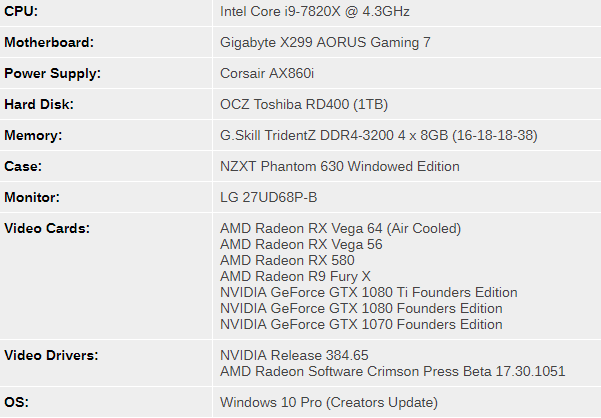Click Gigabyte X299 AORUS Gaming 7 entry
The image size is (601, 418).
click(325, 43)
